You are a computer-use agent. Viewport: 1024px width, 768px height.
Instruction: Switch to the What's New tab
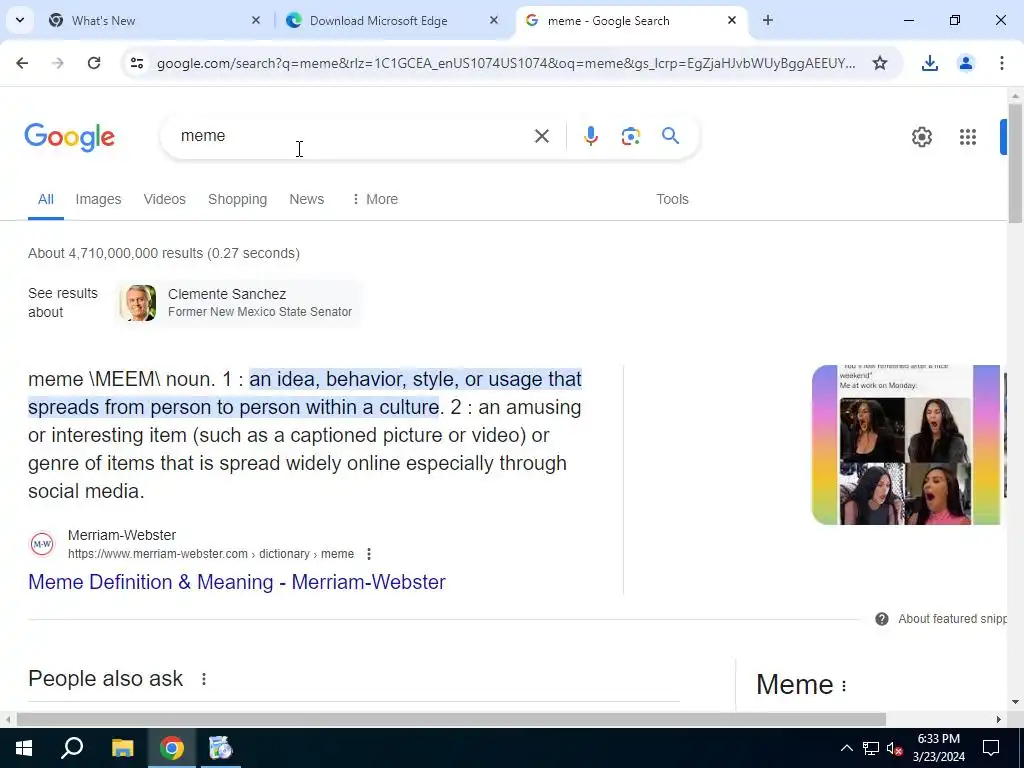(154, 20)
